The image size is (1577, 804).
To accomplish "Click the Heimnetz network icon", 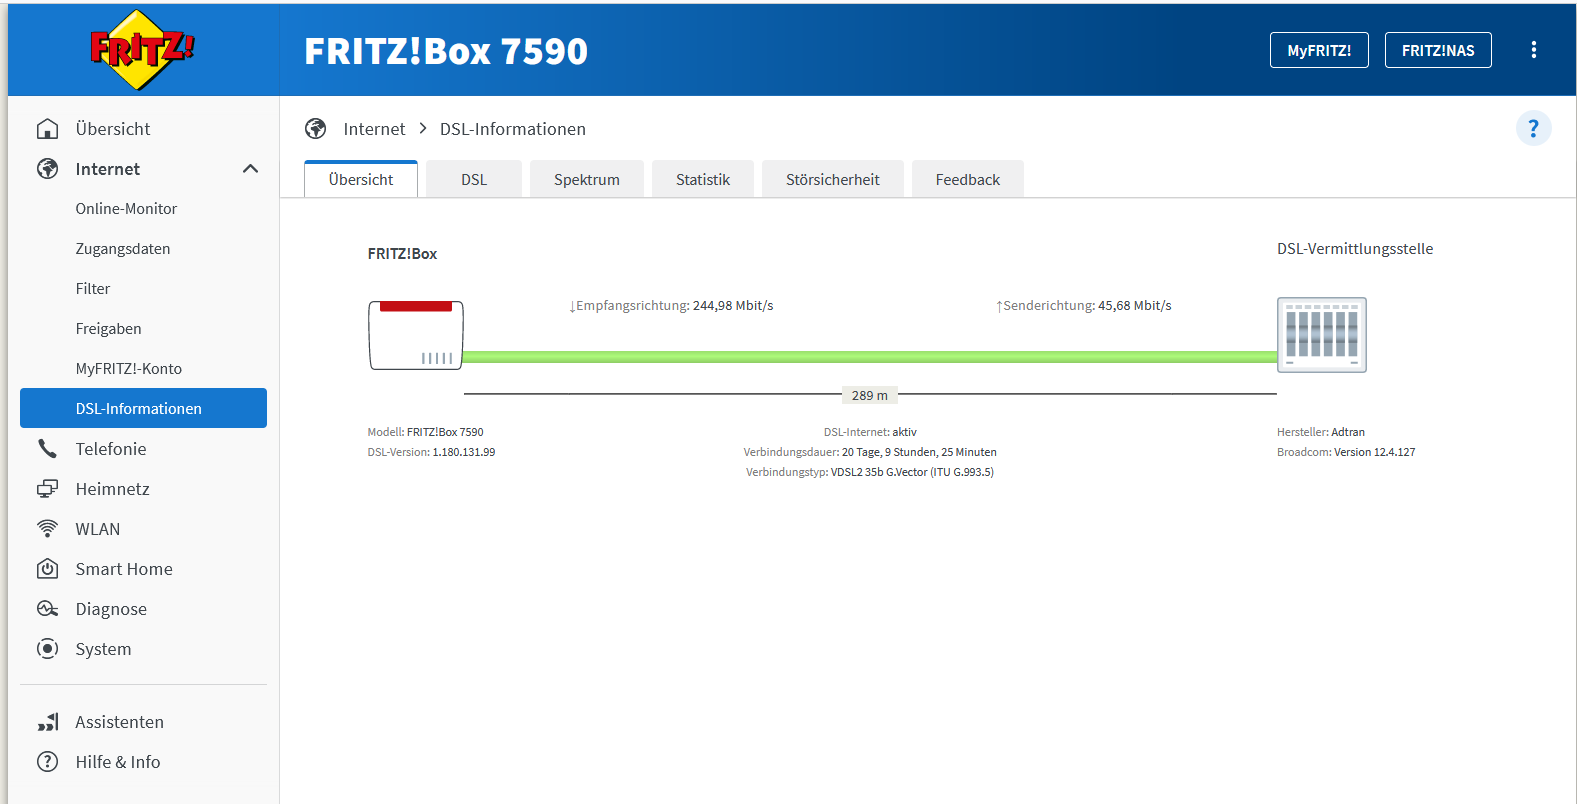I will (47, 489).
